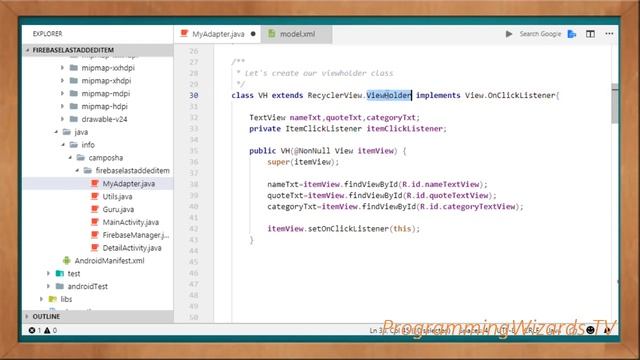Click the Android icon beside AndroidManifest.xml
The width and height of the screenshot is (640, 360).
[67, 260]
